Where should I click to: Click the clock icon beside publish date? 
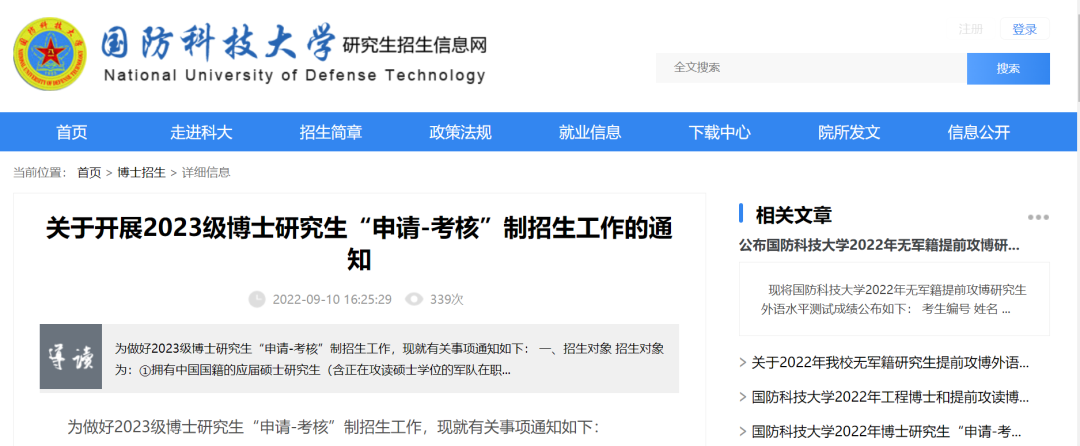pyautogui.click(x=256, y=299)
